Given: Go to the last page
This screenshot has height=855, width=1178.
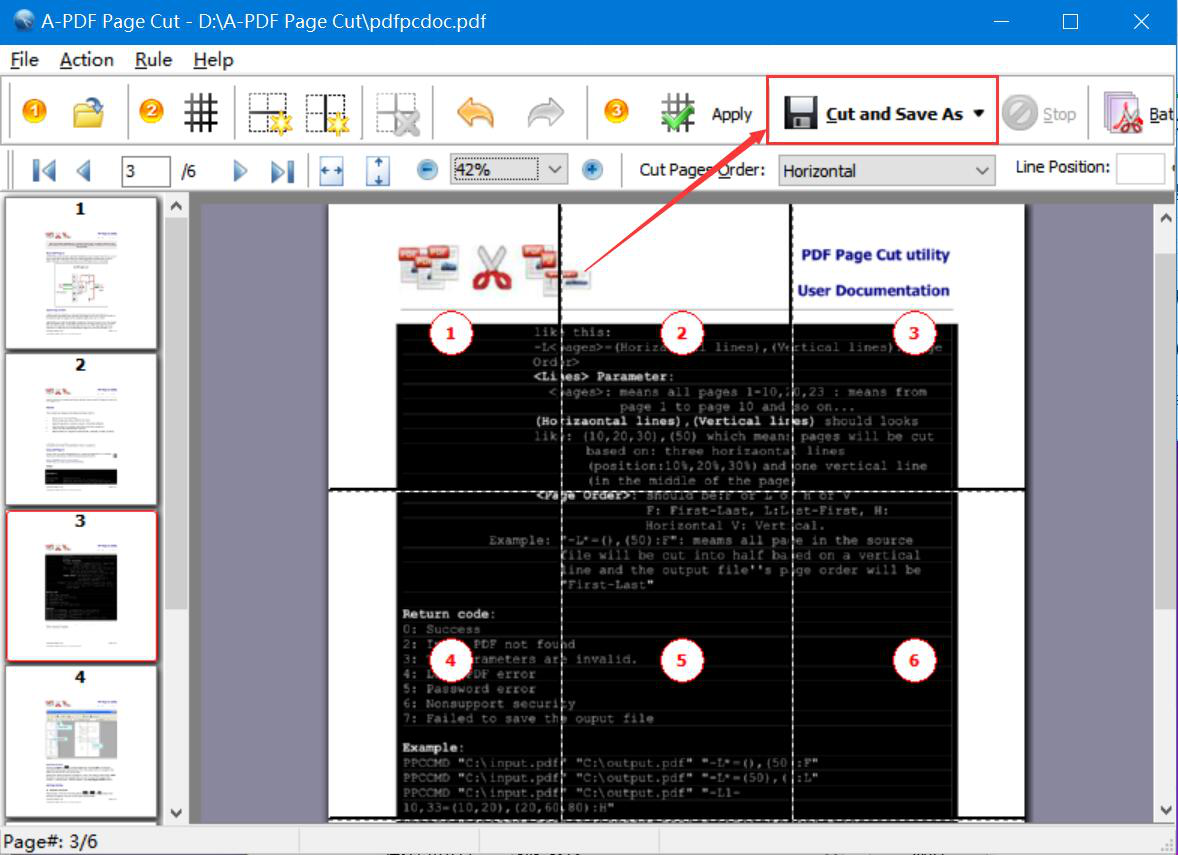Looking at the screenshot, I should pyautogui.click(x=282, y=171).
